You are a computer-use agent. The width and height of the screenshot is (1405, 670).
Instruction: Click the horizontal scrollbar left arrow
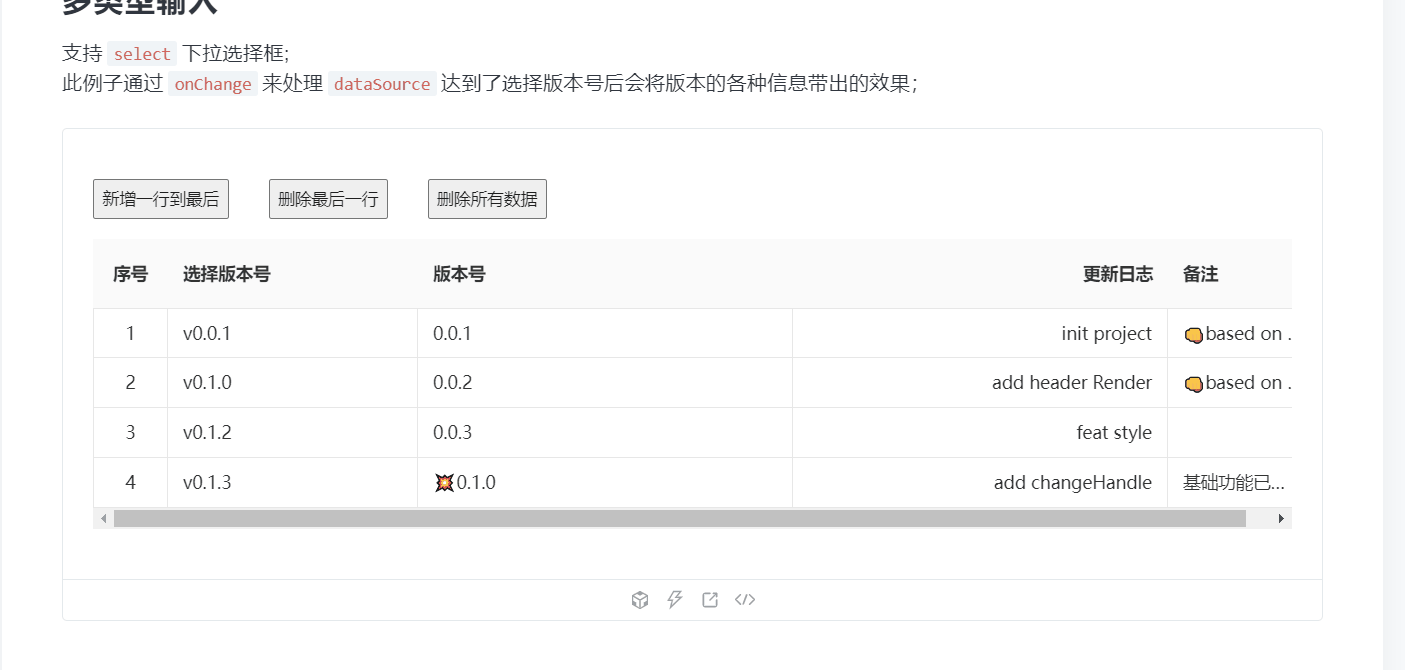coord(103,518)
